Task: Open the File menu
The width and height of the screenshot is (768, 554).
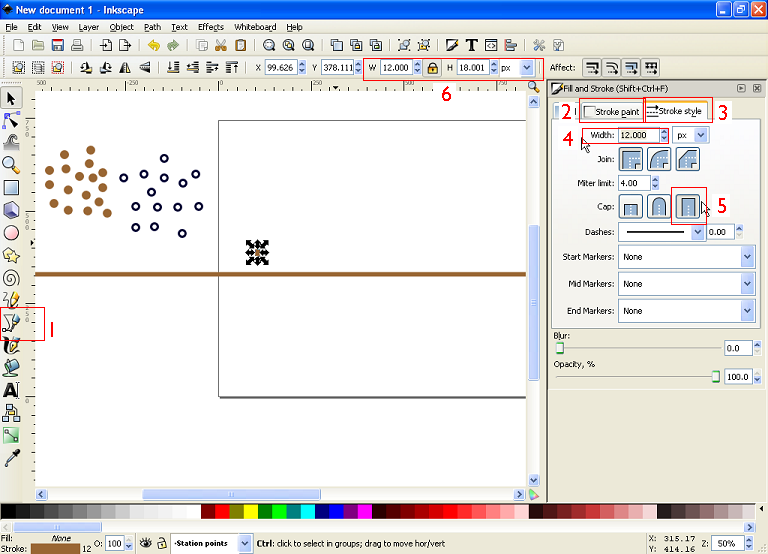Action: pos(11,27)
